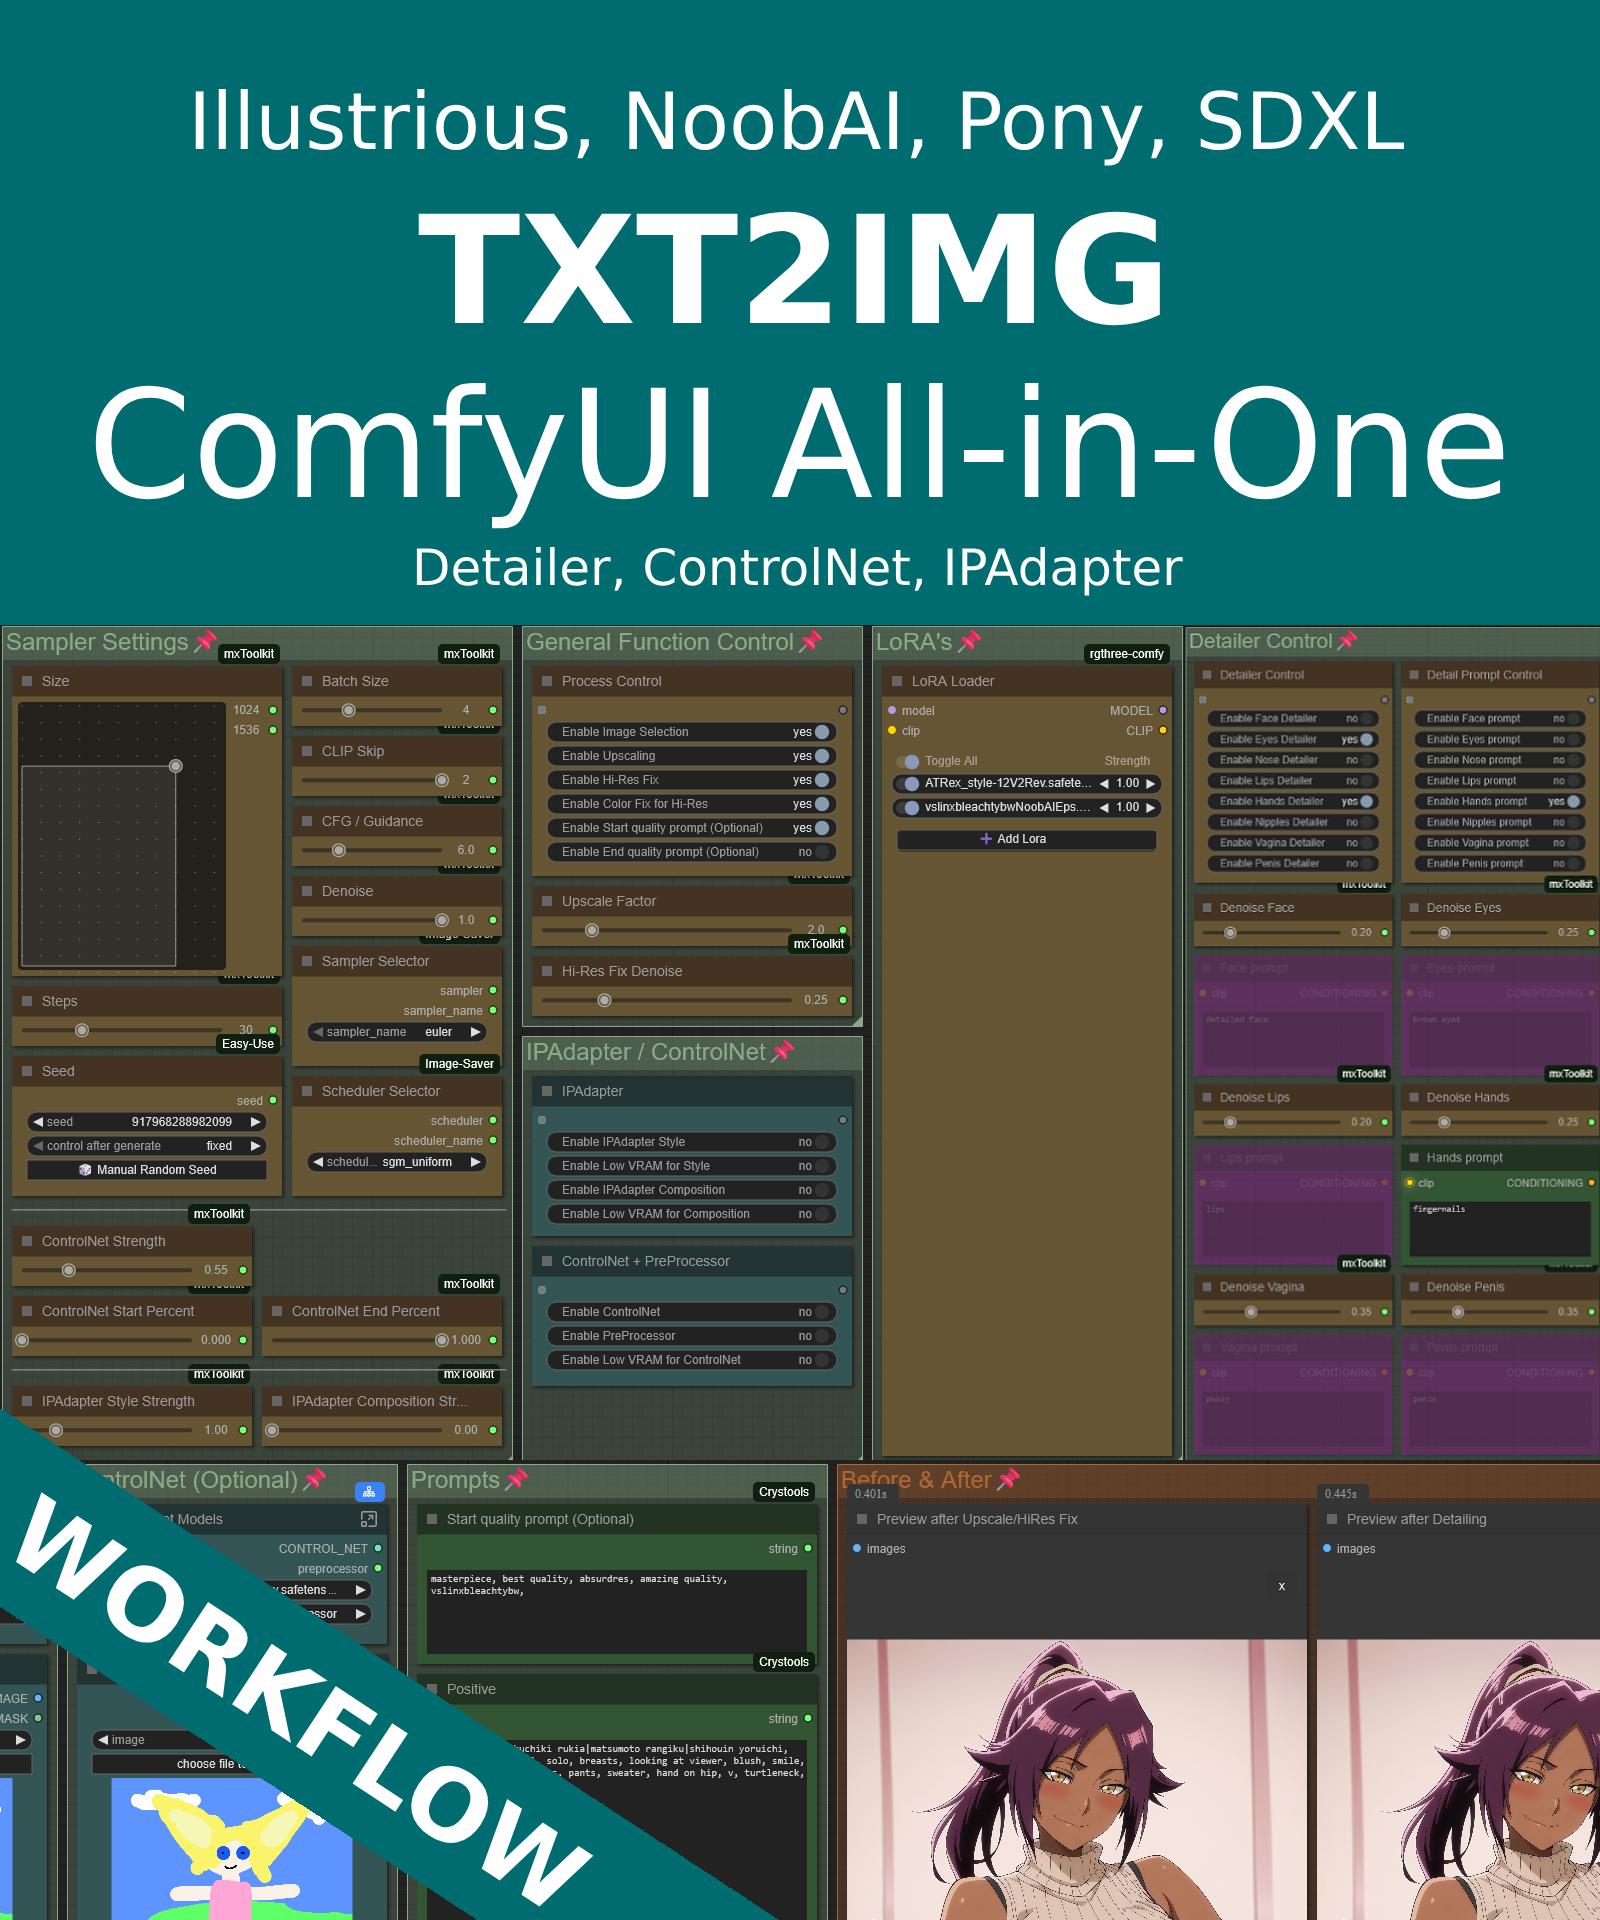This screenshot has height=1920, width=1600.
Task: Collapse the Size node via its title dot
Action: 27,681
